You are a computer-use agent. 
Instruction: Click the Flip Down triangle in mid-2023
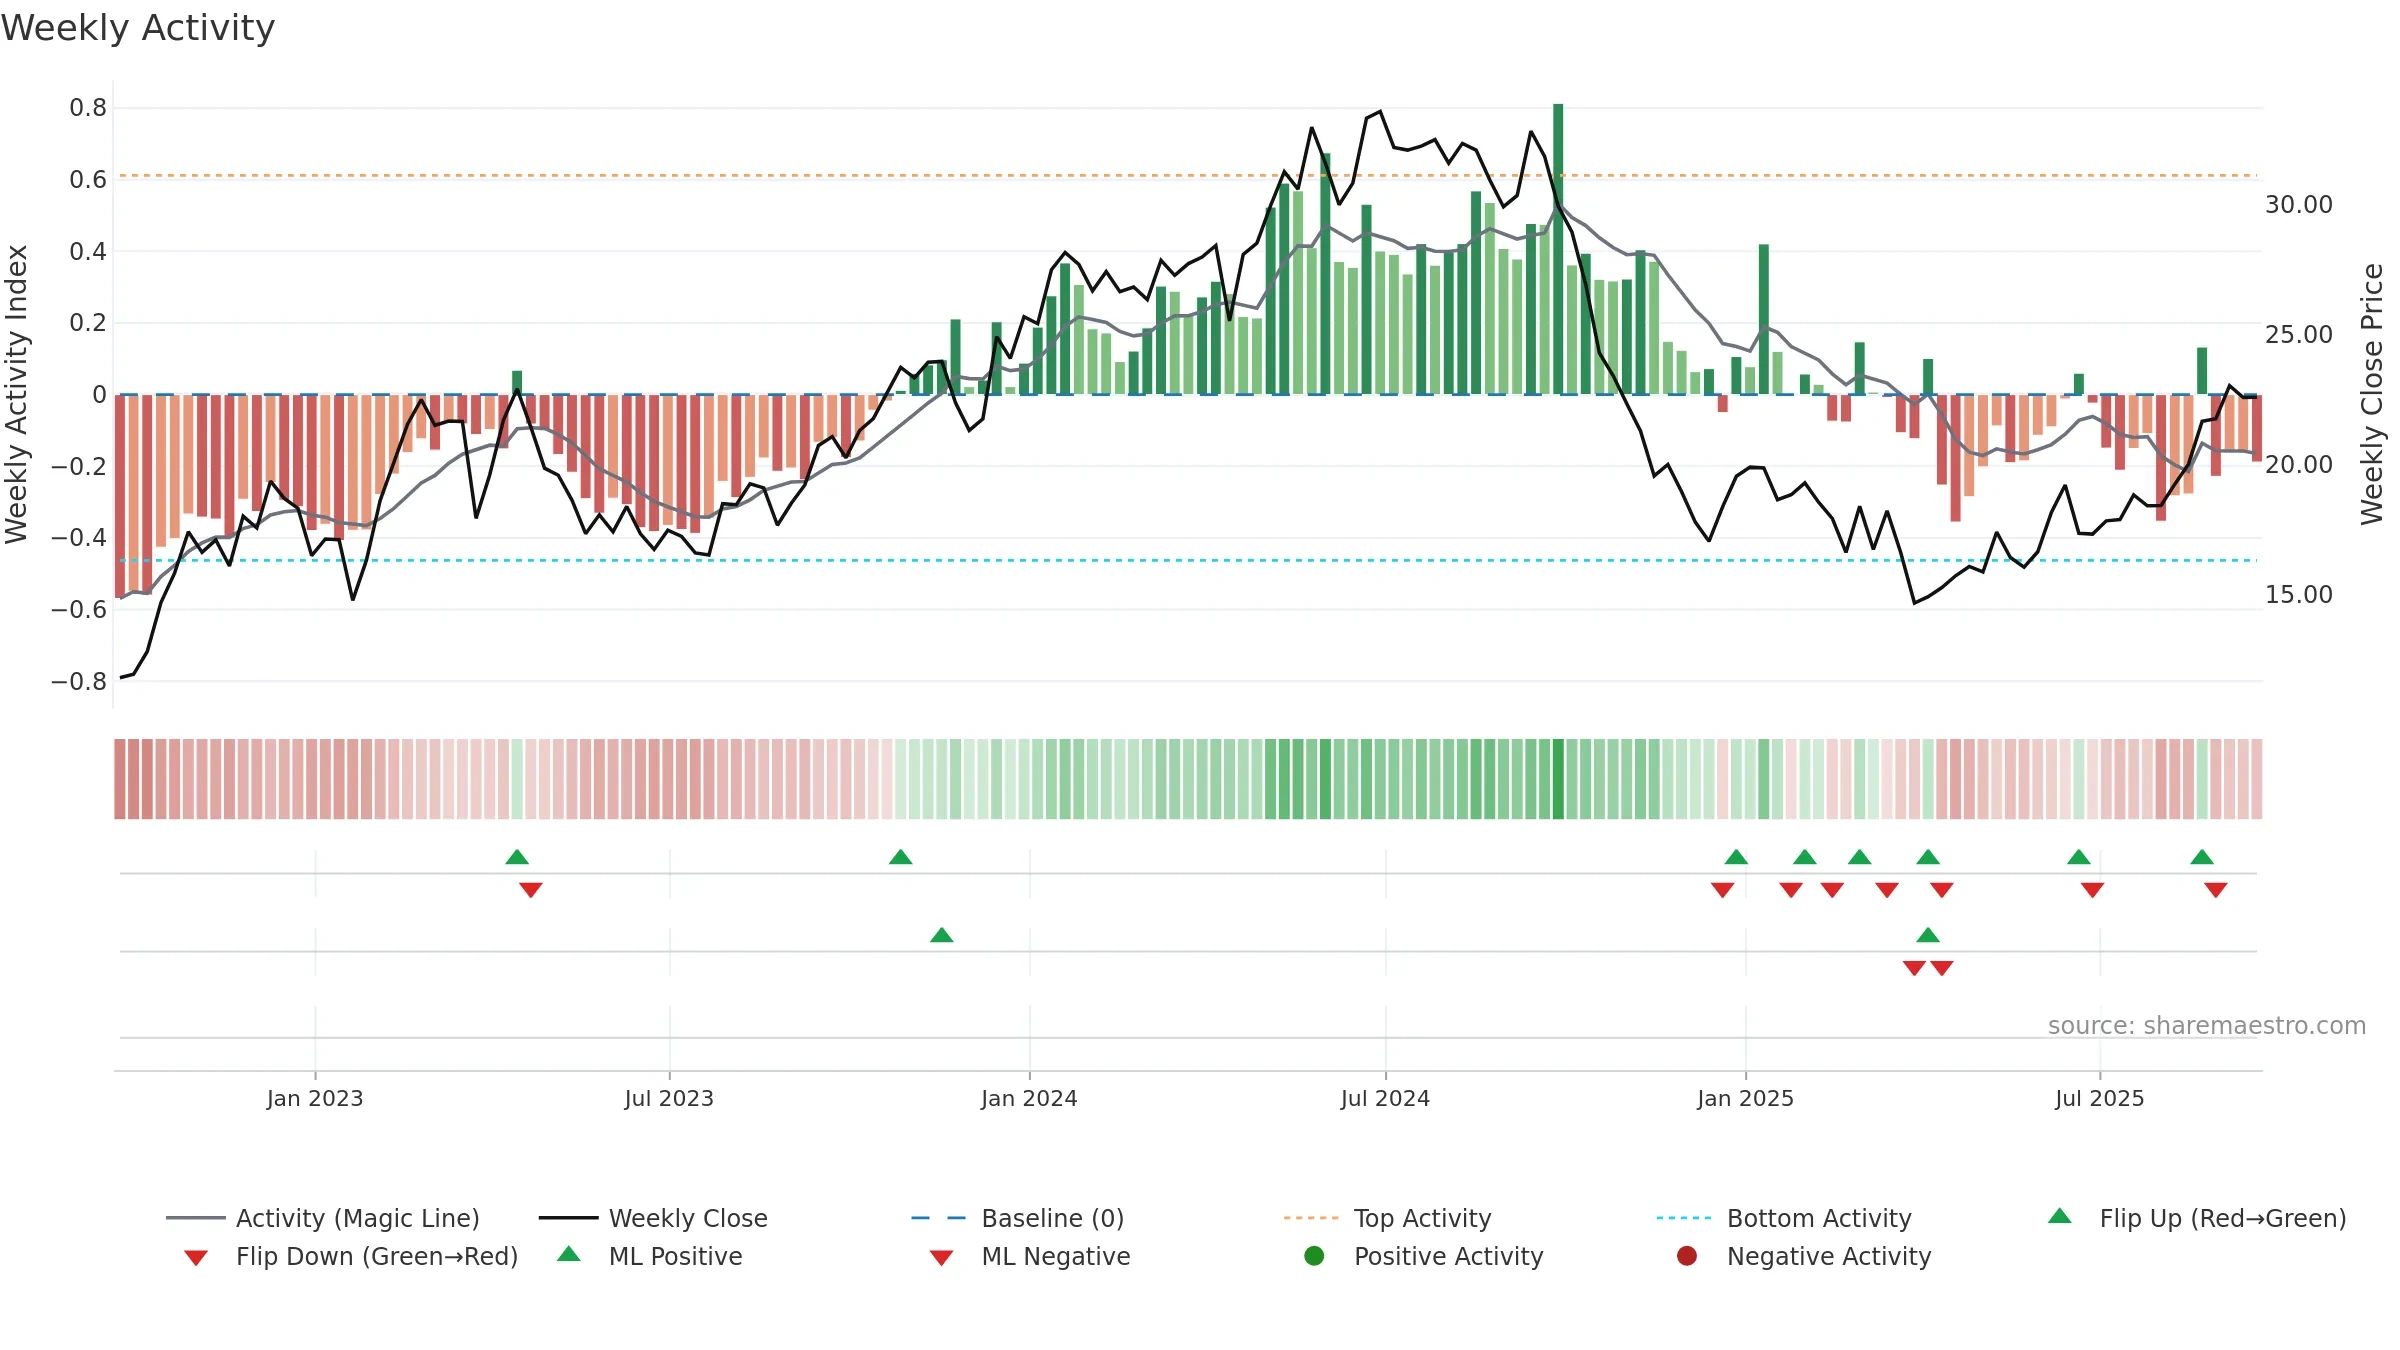click(531, 890)
